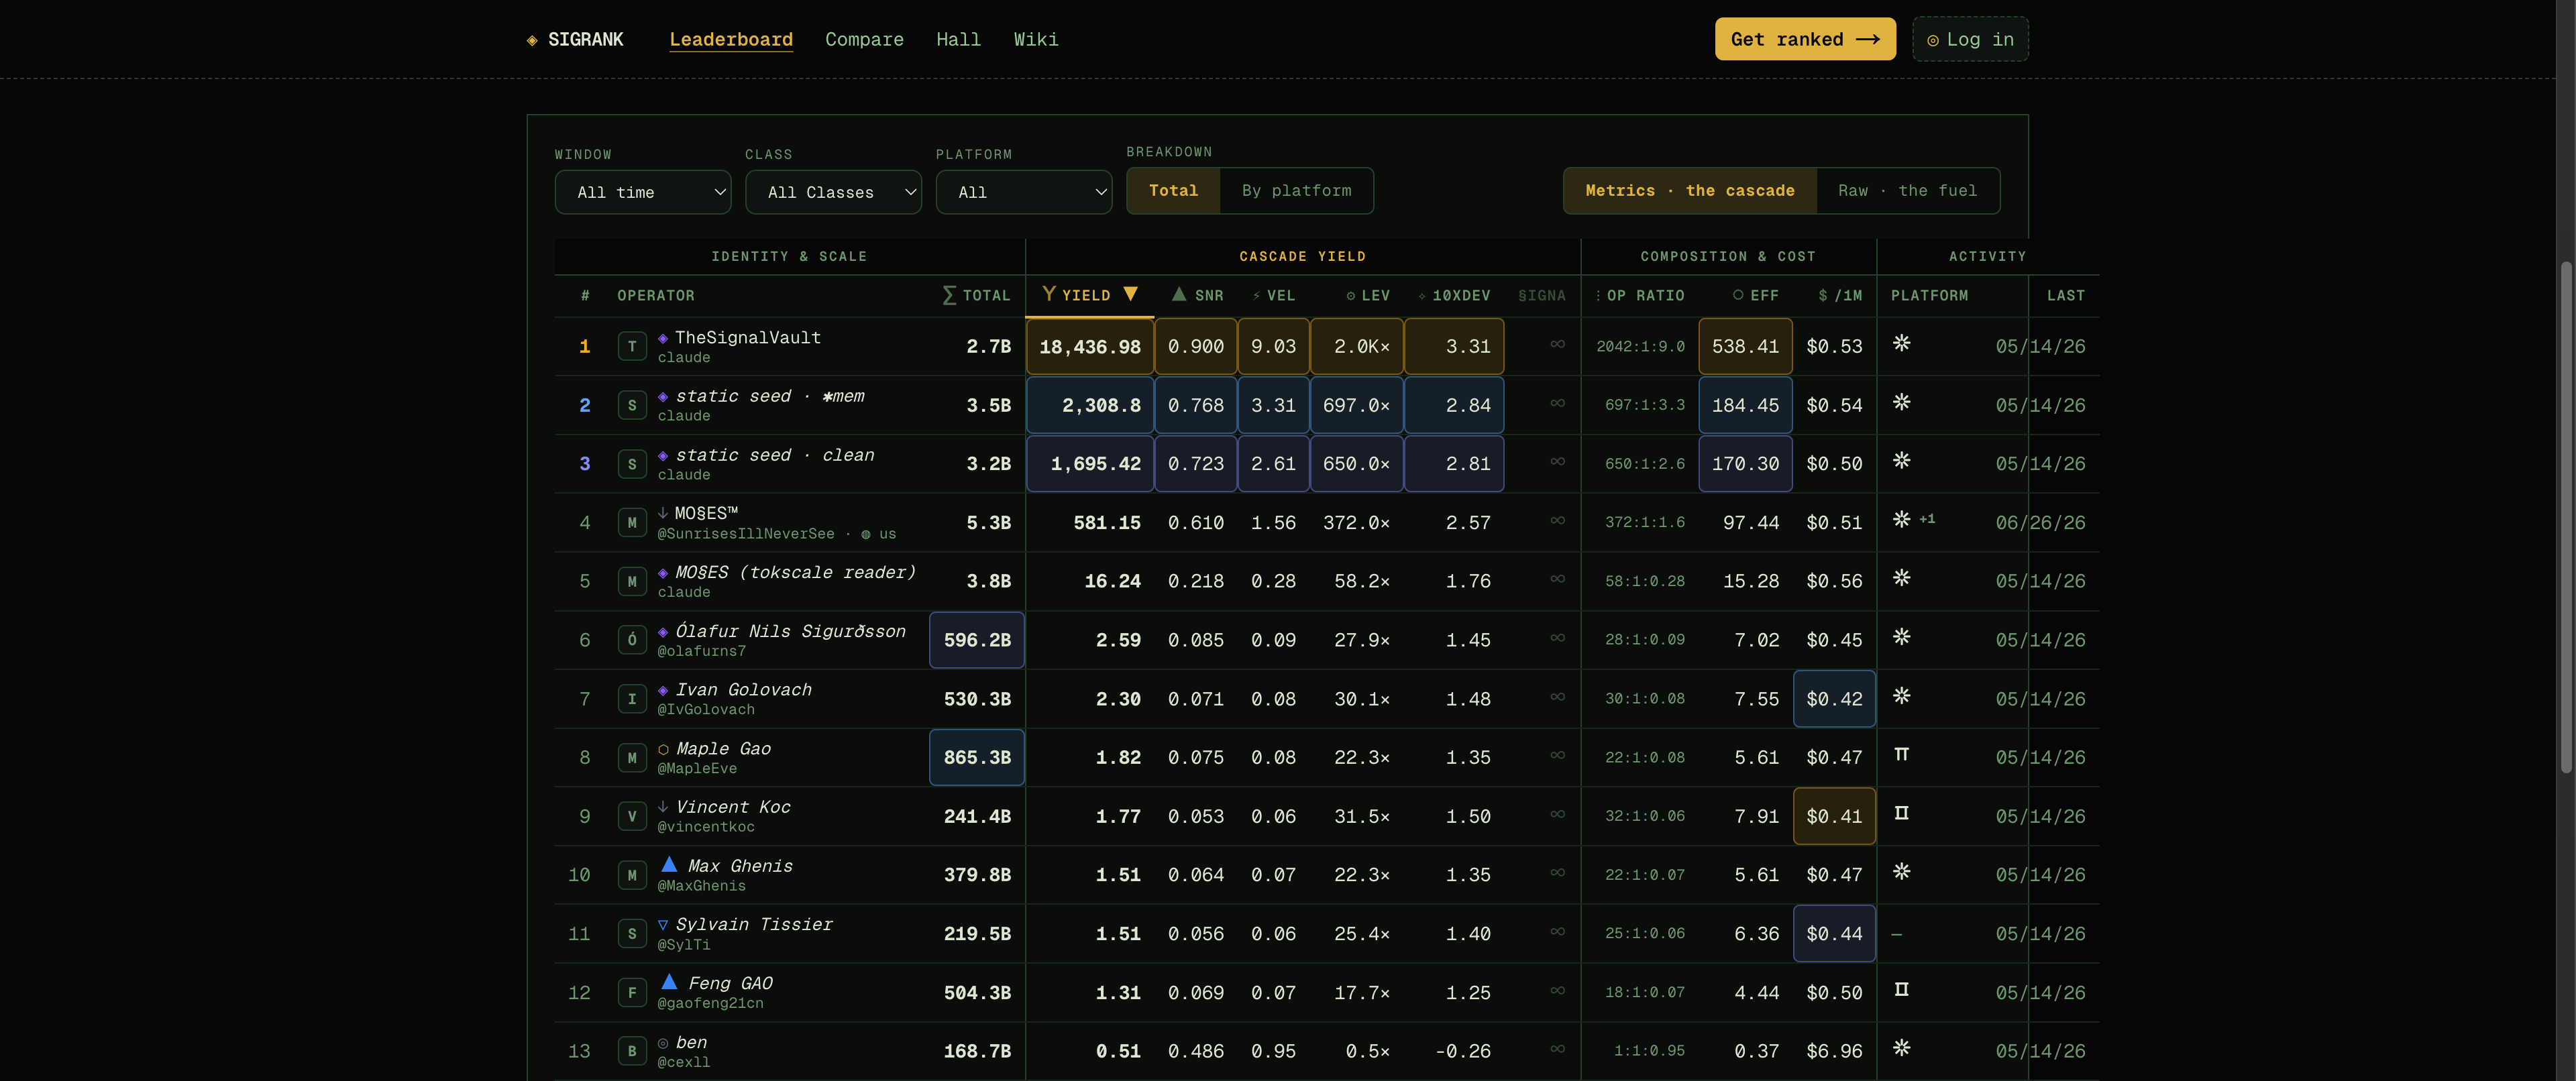Open the Compare page
The height and width of the screenshot is (1081, 2576).
coord(864,39)
